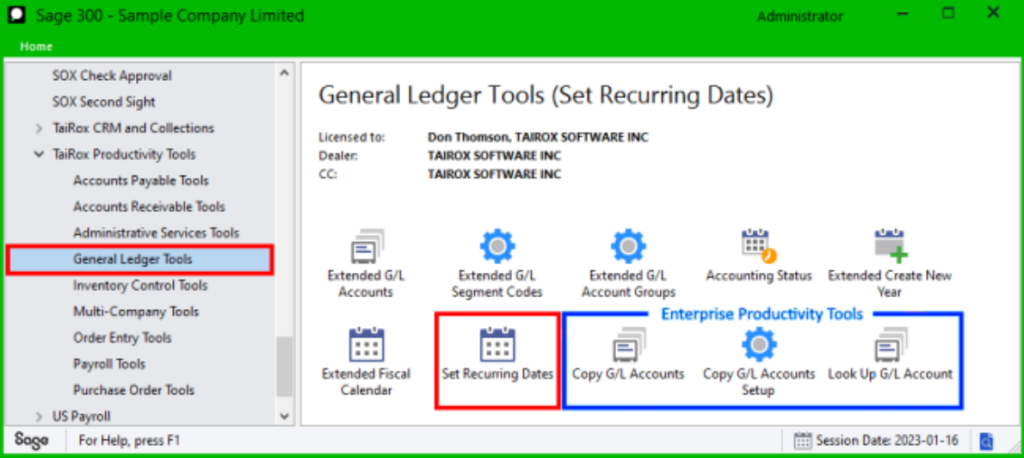Launch Extended Create New Year icon
1024x458 pixels.
(x=891, y=246)
